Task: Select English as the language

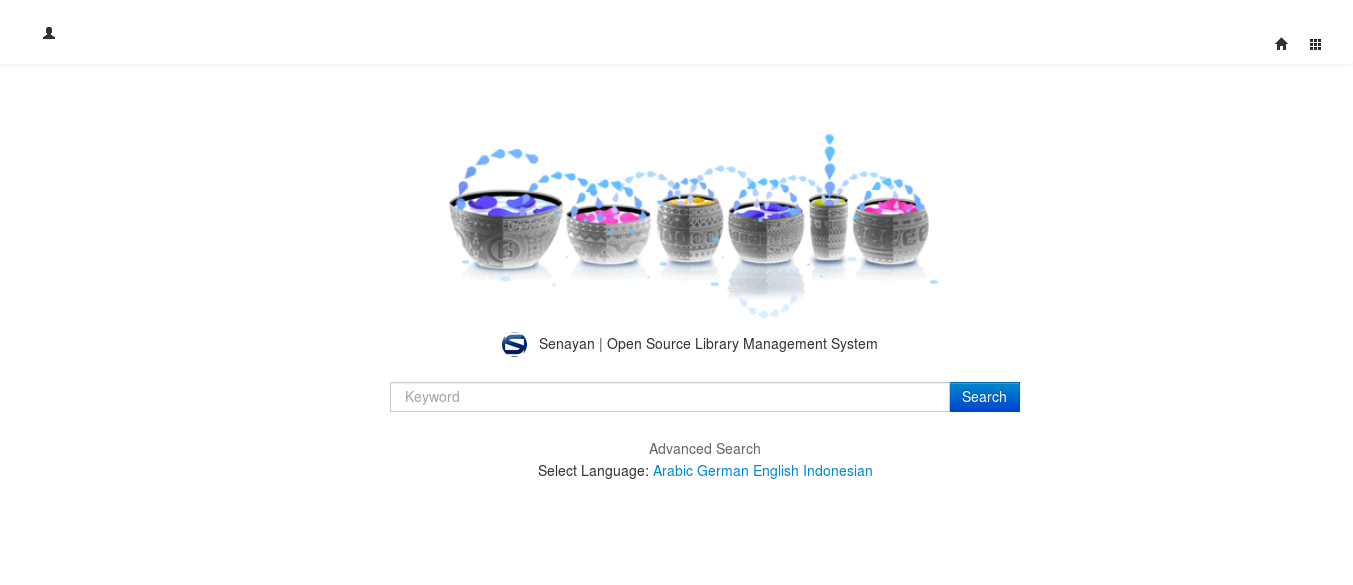Action: point(775,471)
